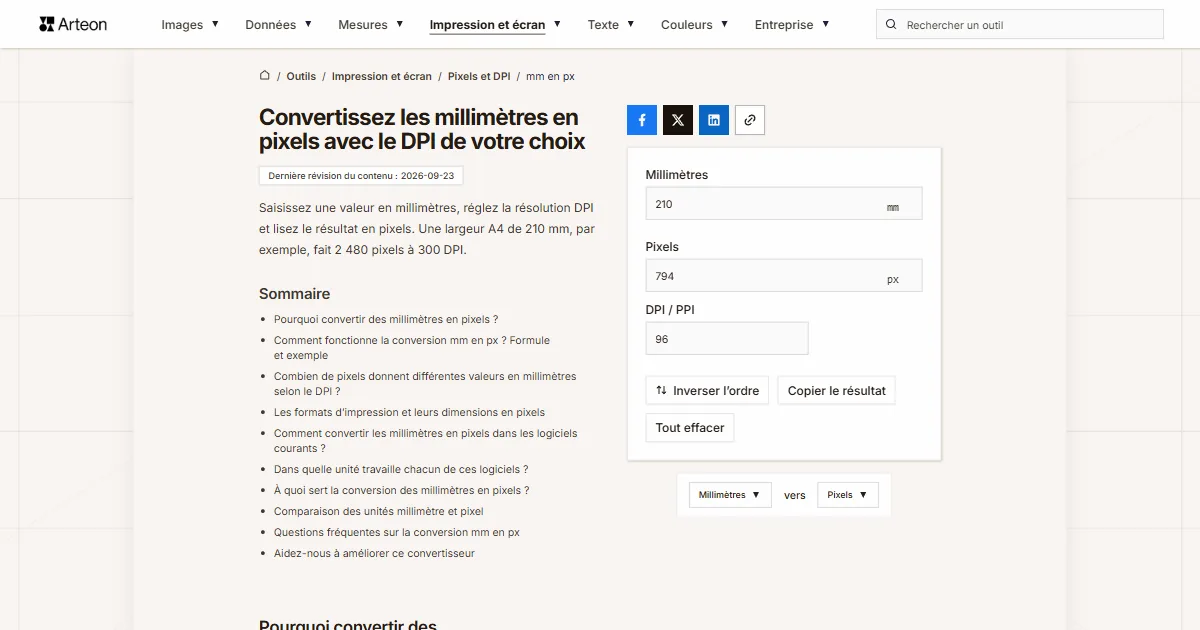Share the page on X
The width and height of the screenshot is (1200, 630).
678,120
